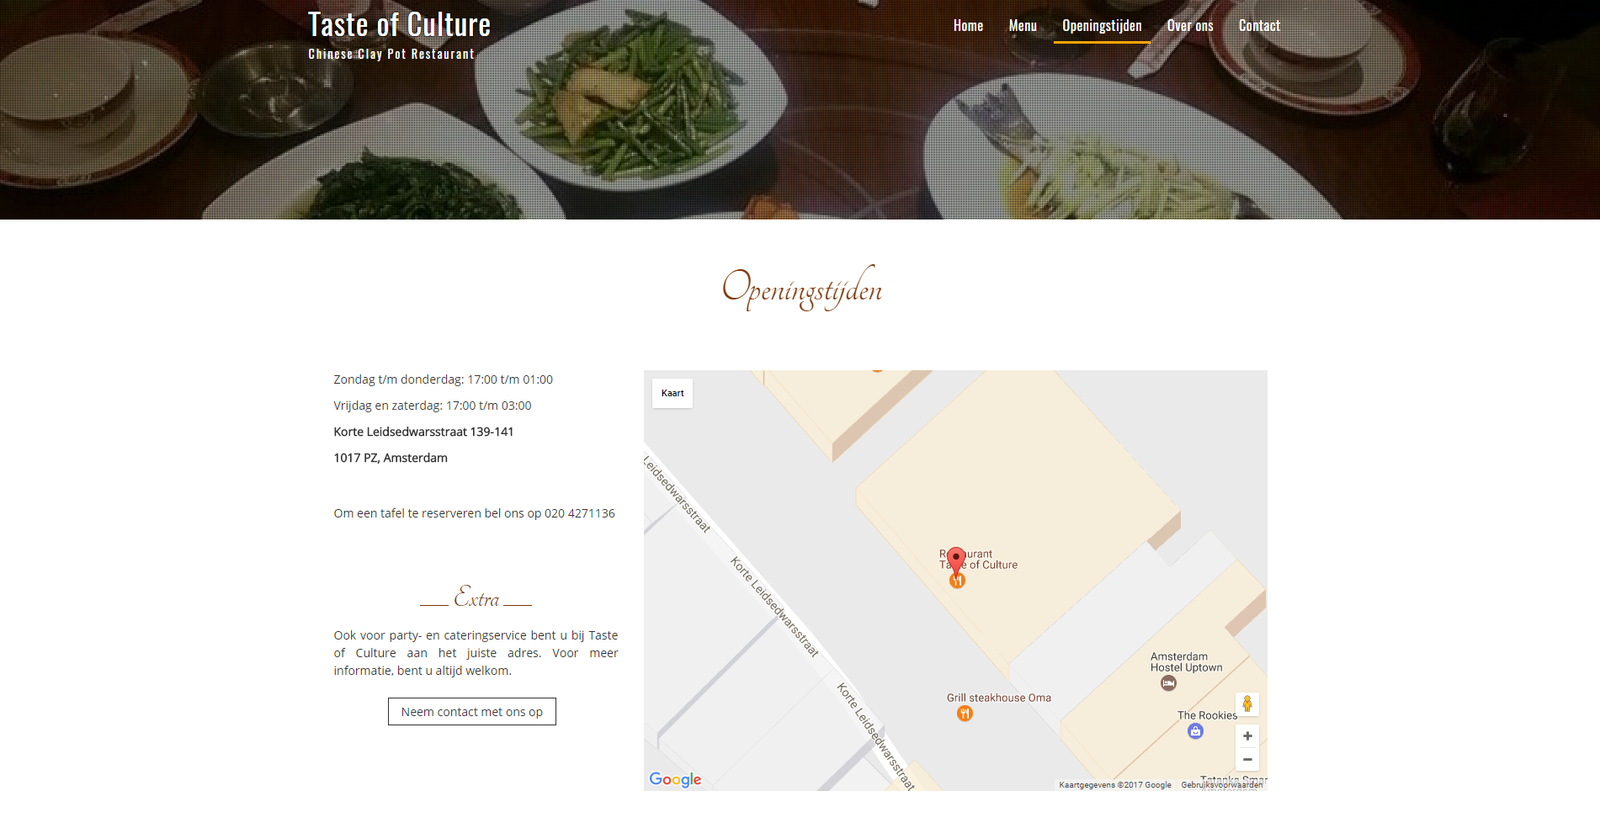Zoom out the map with minus button
The height and width of the screenshot is (817, 1600).
1247,760
